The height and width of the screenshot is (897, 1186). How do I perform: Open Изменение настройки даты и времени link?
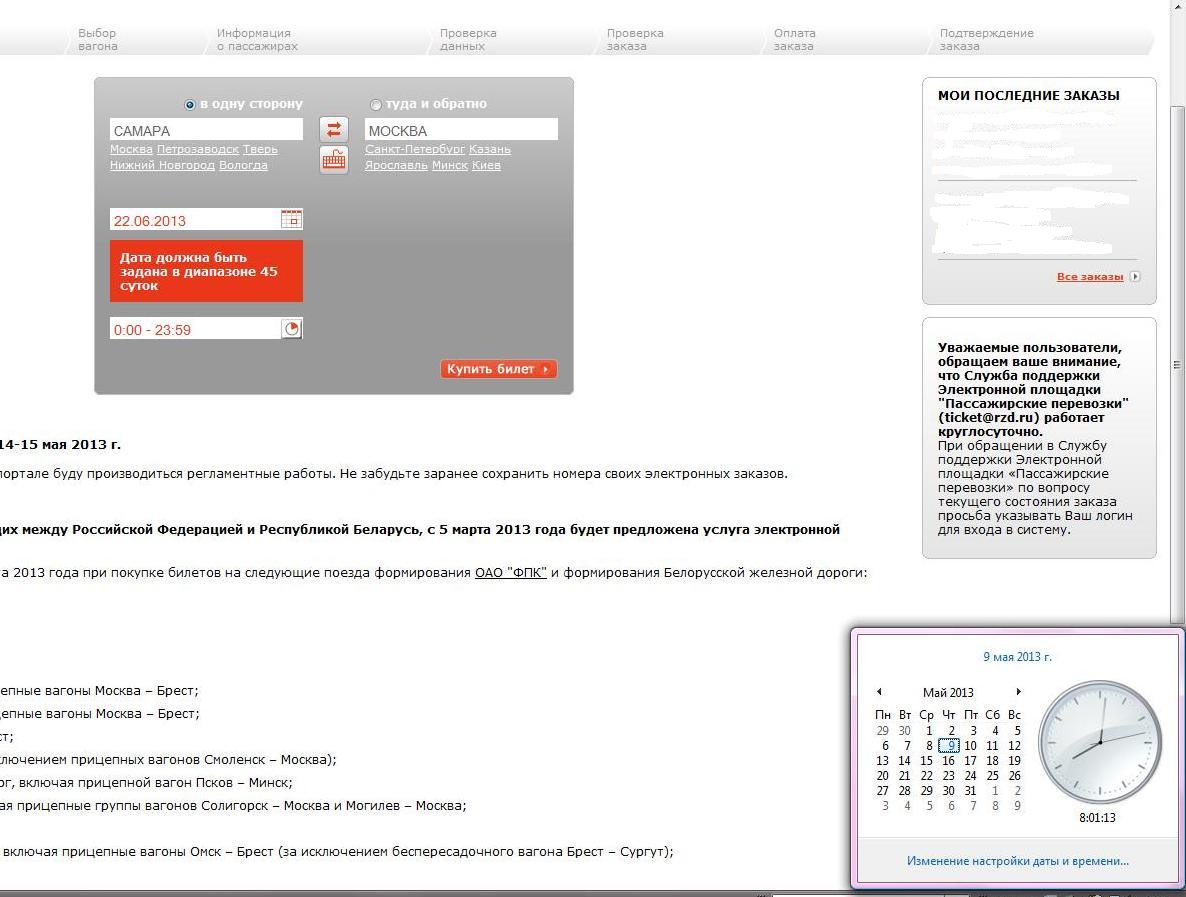tap(1017, 860)
